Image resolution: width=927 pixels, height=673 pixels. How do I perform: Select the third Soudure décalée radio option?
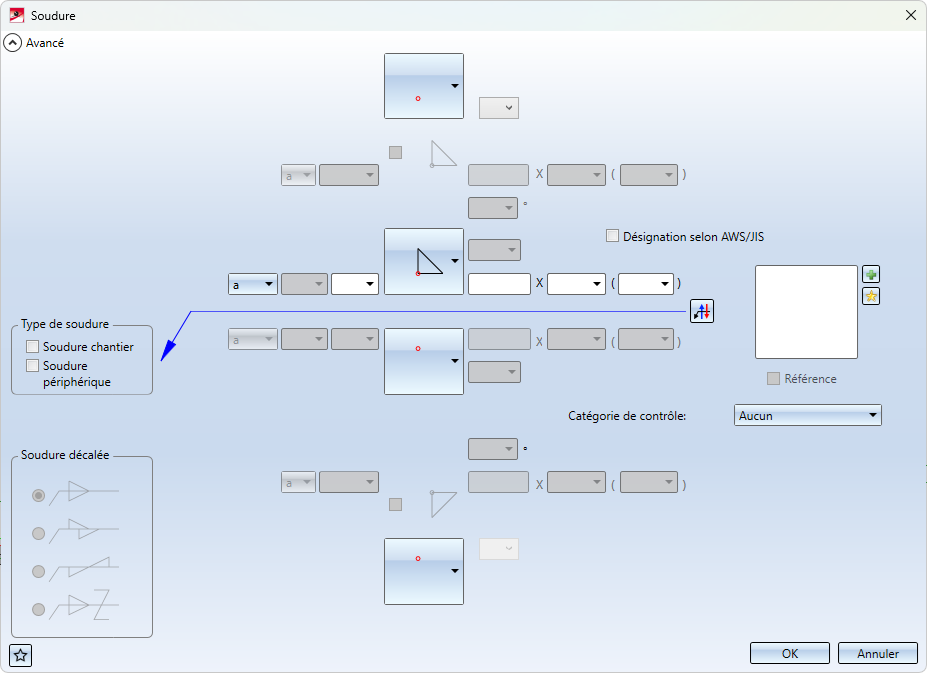click(38, 571)
